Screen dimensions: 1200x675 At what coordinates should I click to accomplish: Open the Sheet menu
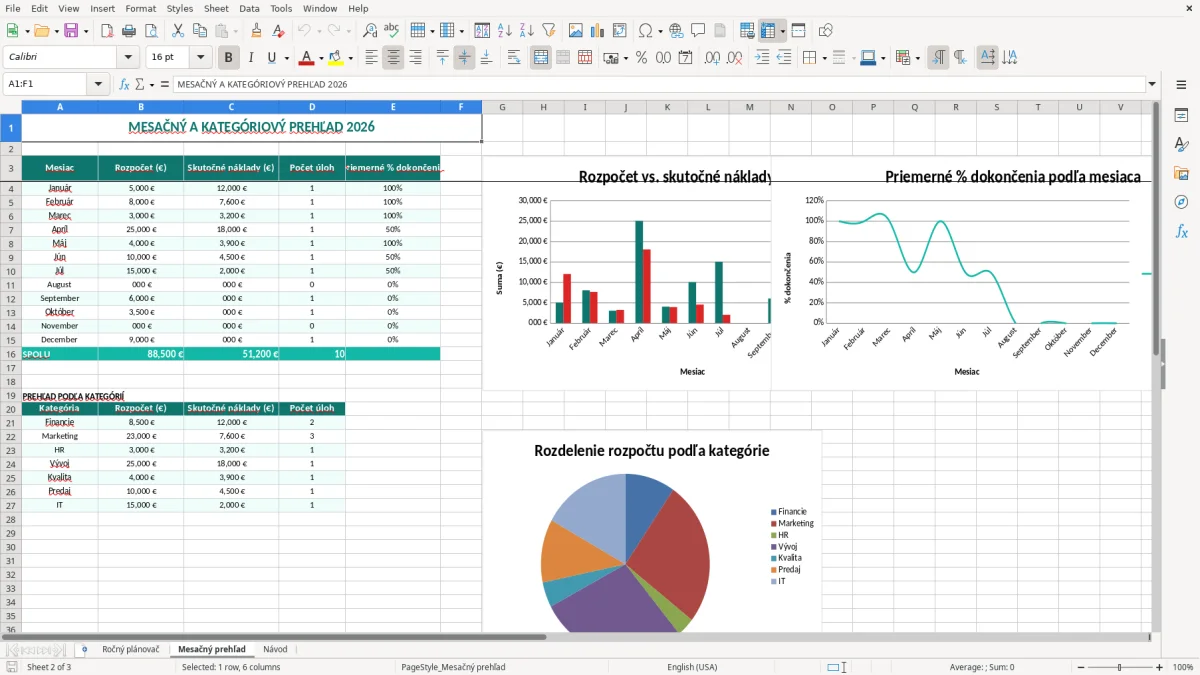[x=216, y=8]
